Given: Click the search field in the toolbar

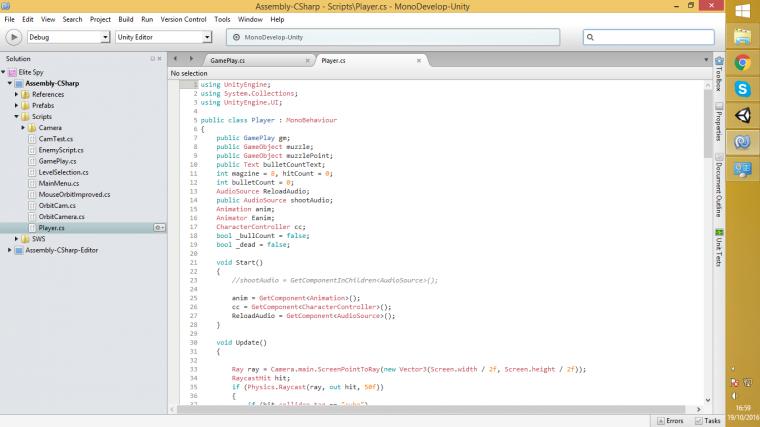Looking at the screenshot, I should [650, 37].
